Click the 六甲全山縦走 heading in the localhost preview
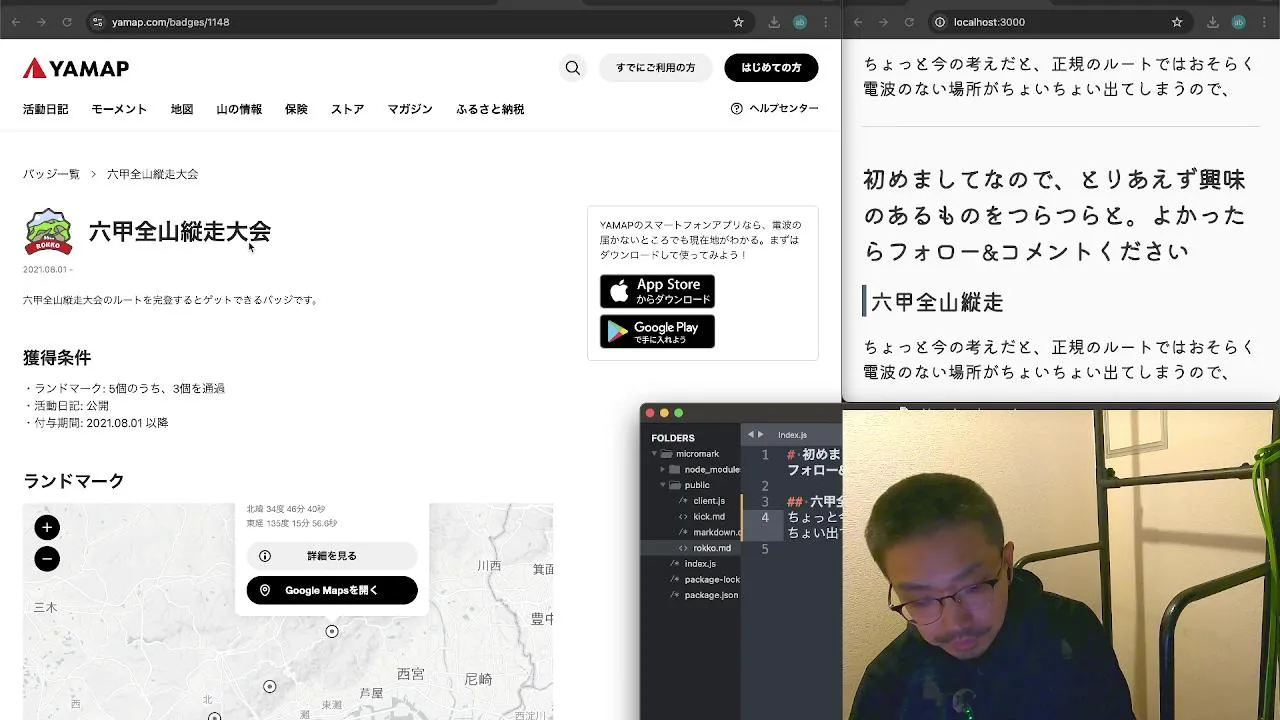The width and height of the screenshot is (1280, 720). pos(937,302)
